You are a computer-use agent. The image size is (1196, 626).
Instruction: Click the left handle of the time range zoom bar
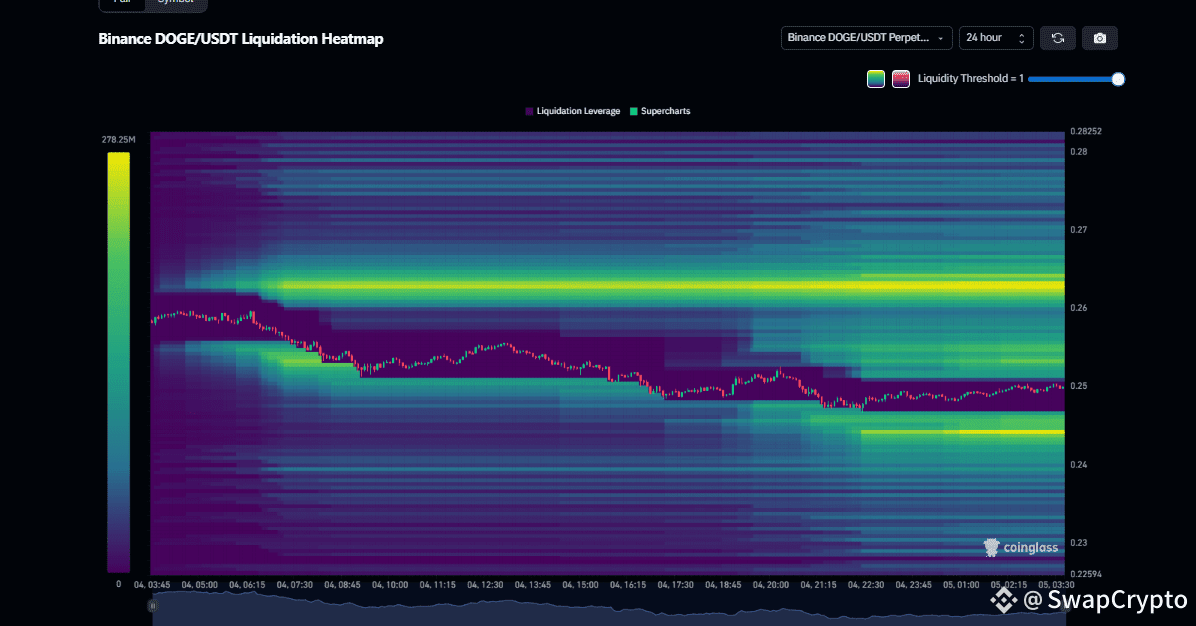[x=152, y=605]
